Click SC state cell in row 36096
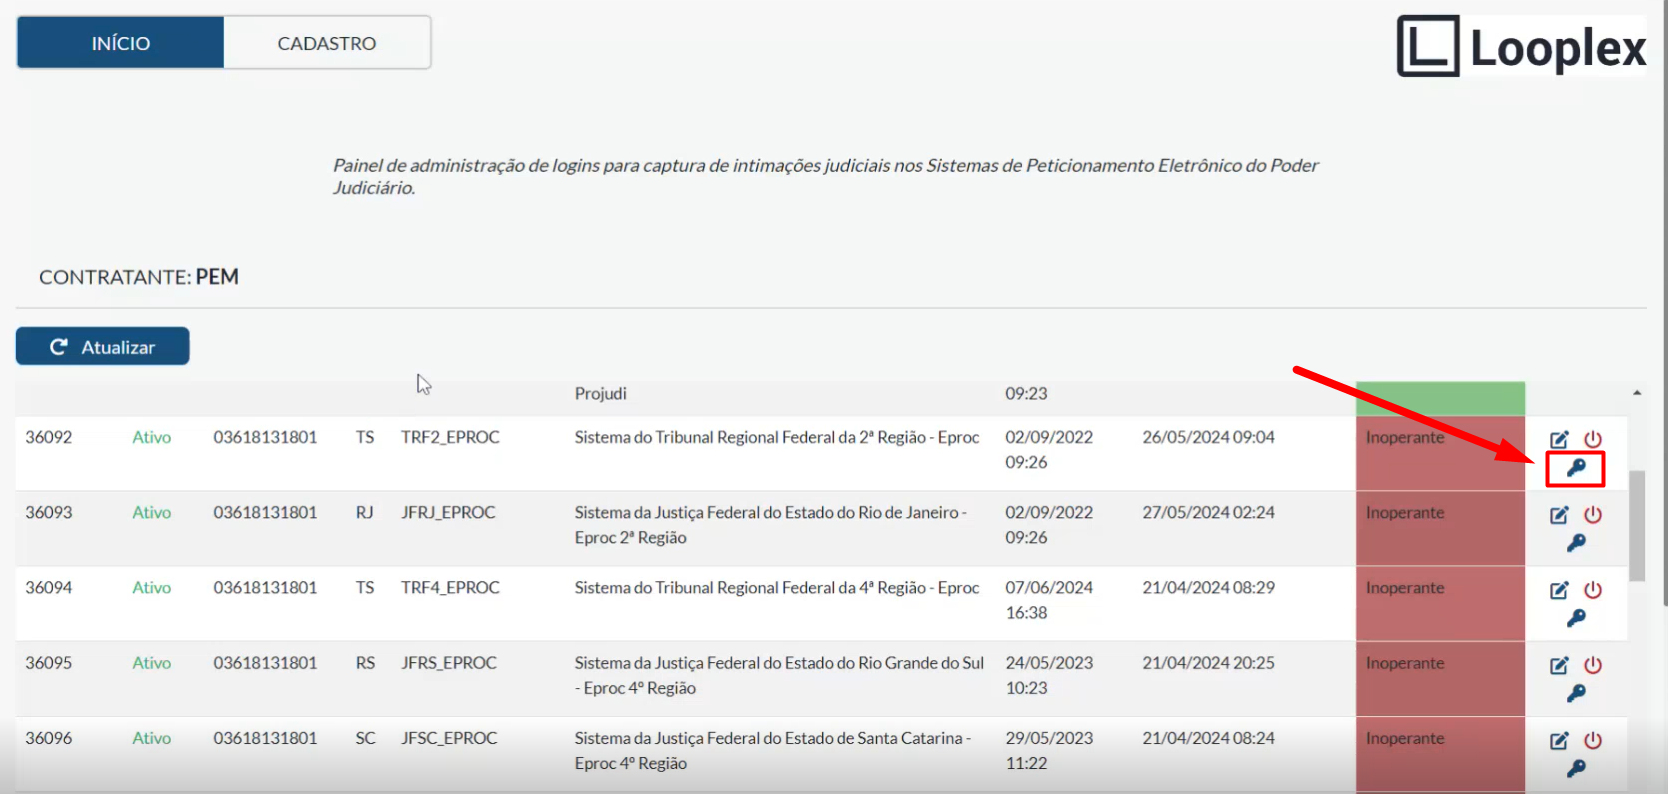This screenshot has height=794, width=1668. coord(365,738)
